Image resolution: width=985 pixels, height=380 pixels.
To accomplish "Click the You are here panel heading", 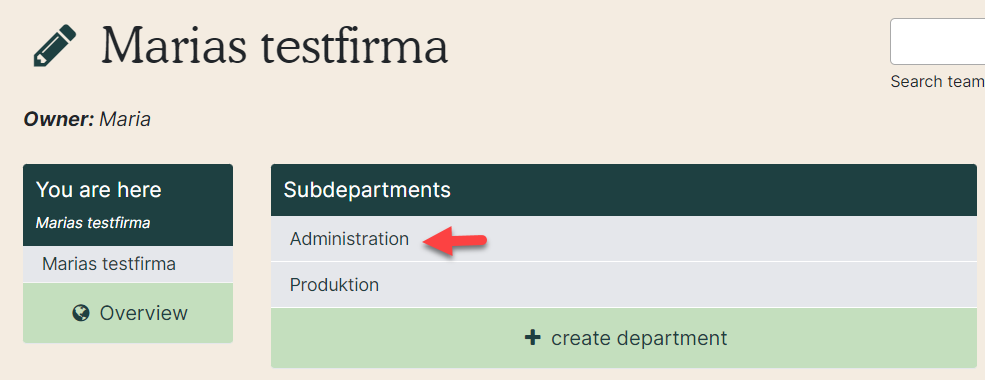I will [99, 190].
